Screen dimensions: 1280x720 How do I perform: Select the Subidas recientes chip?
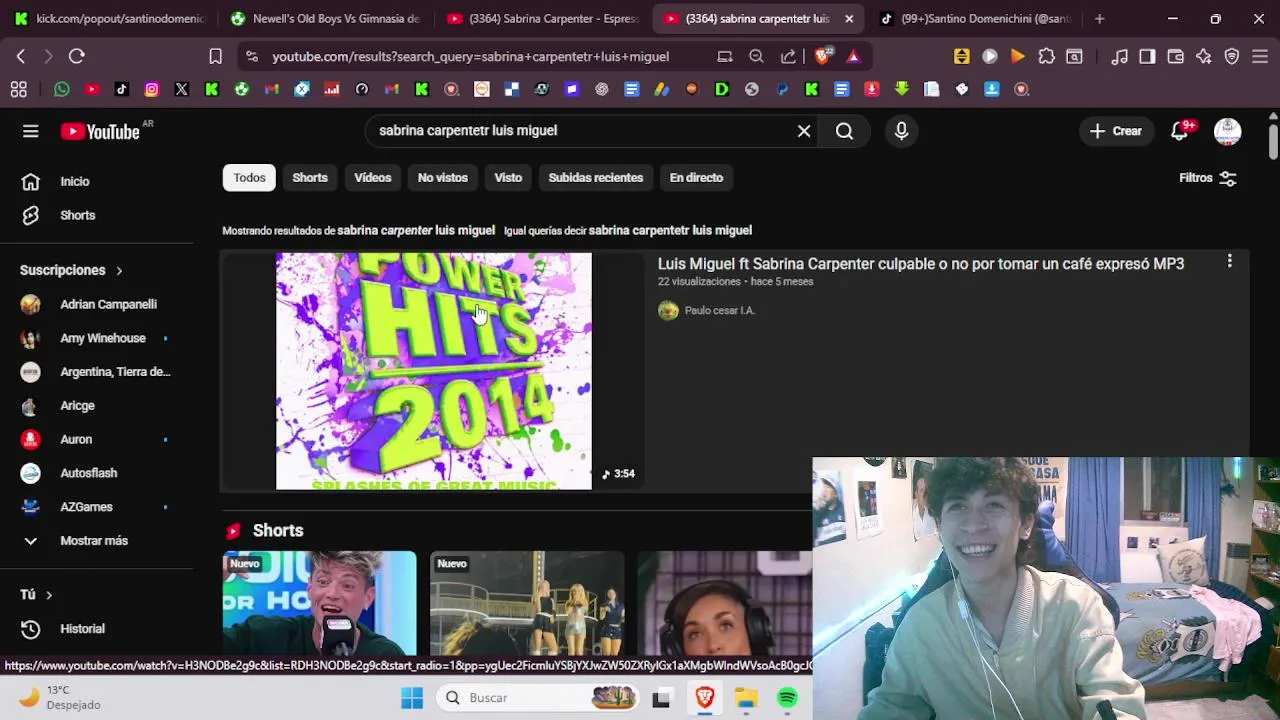596,178
